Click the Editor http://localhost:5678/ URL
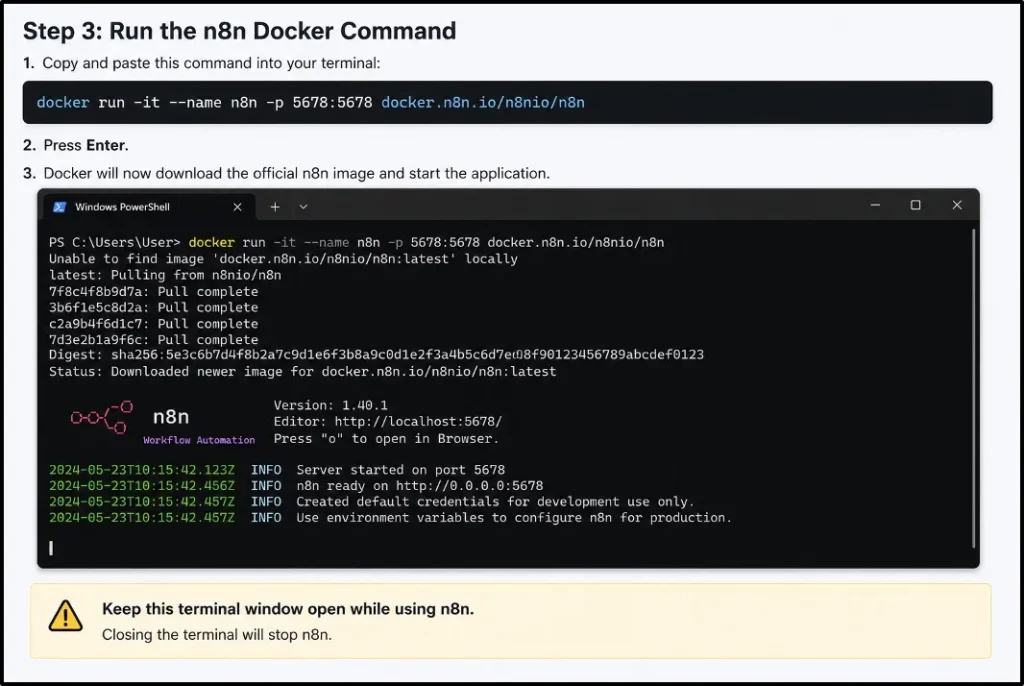1024x686 pixels. coord(418,422)
